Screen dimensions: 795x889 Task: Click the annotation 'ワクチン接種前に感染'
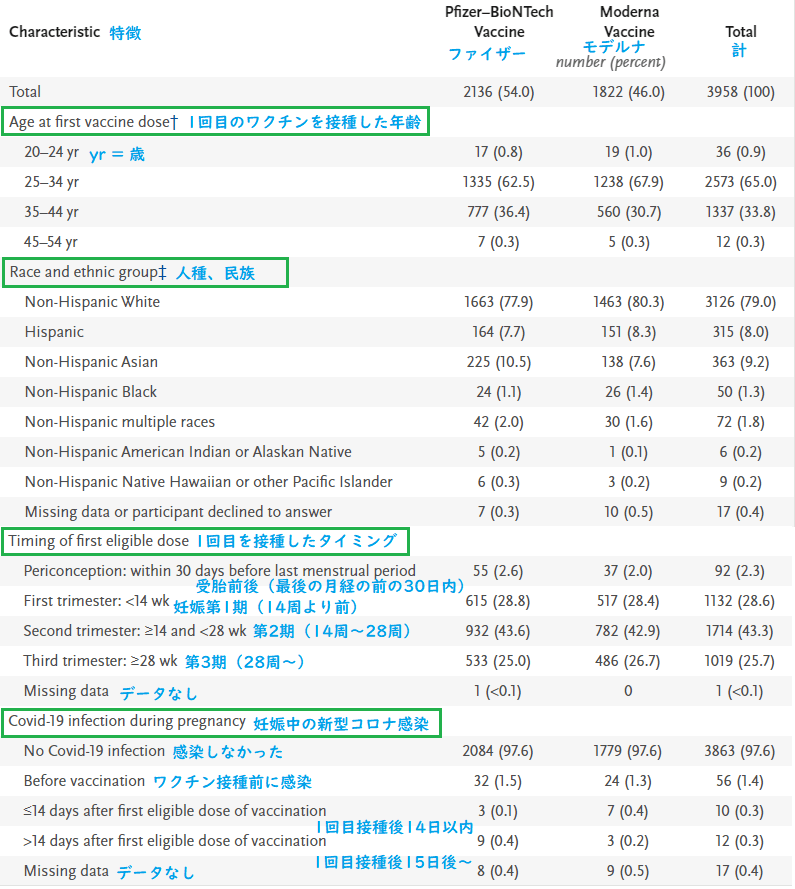click(232, 782)
